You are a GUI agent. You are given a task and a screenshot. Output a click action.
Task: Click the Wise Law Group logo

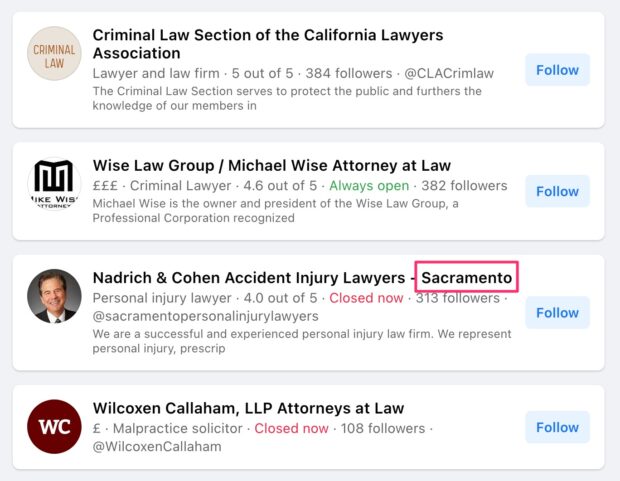(54, 185)
